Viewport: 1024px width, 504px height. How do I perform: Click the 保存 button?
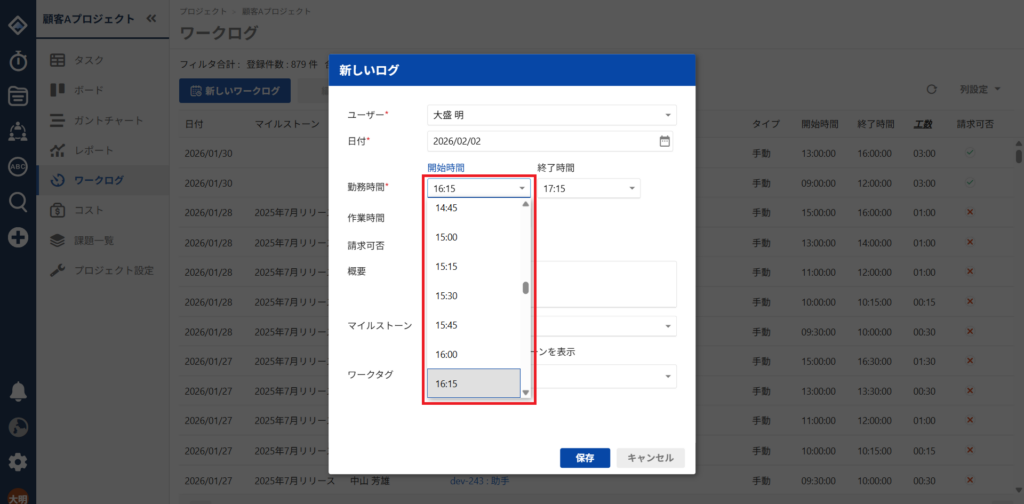[x=585, y=458]
